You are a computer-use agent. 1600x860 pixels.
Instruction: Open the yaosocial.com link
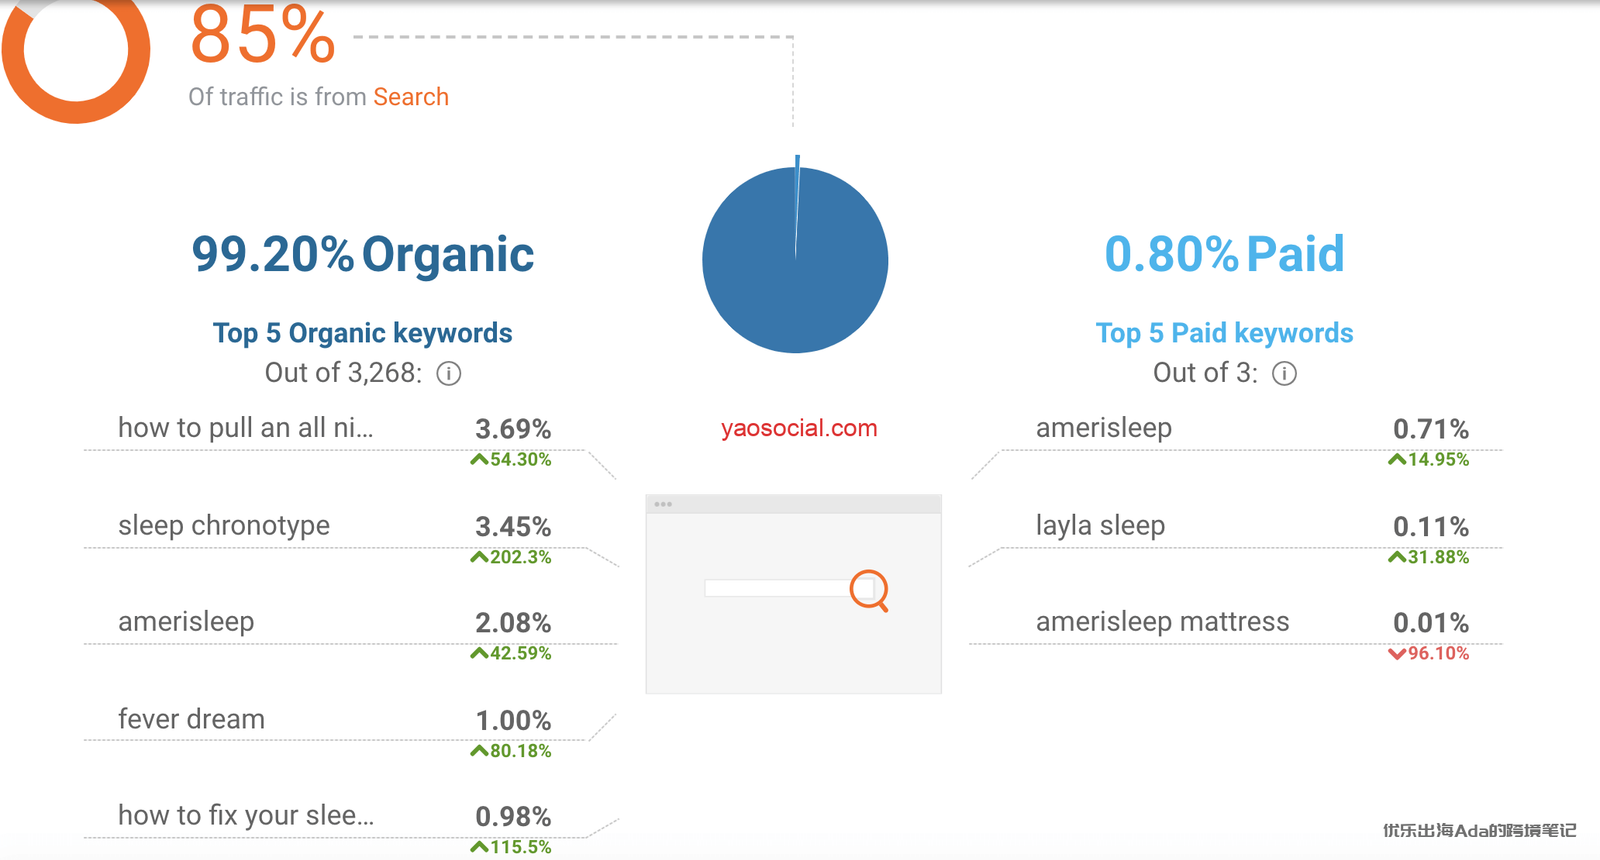click(799, 428)
